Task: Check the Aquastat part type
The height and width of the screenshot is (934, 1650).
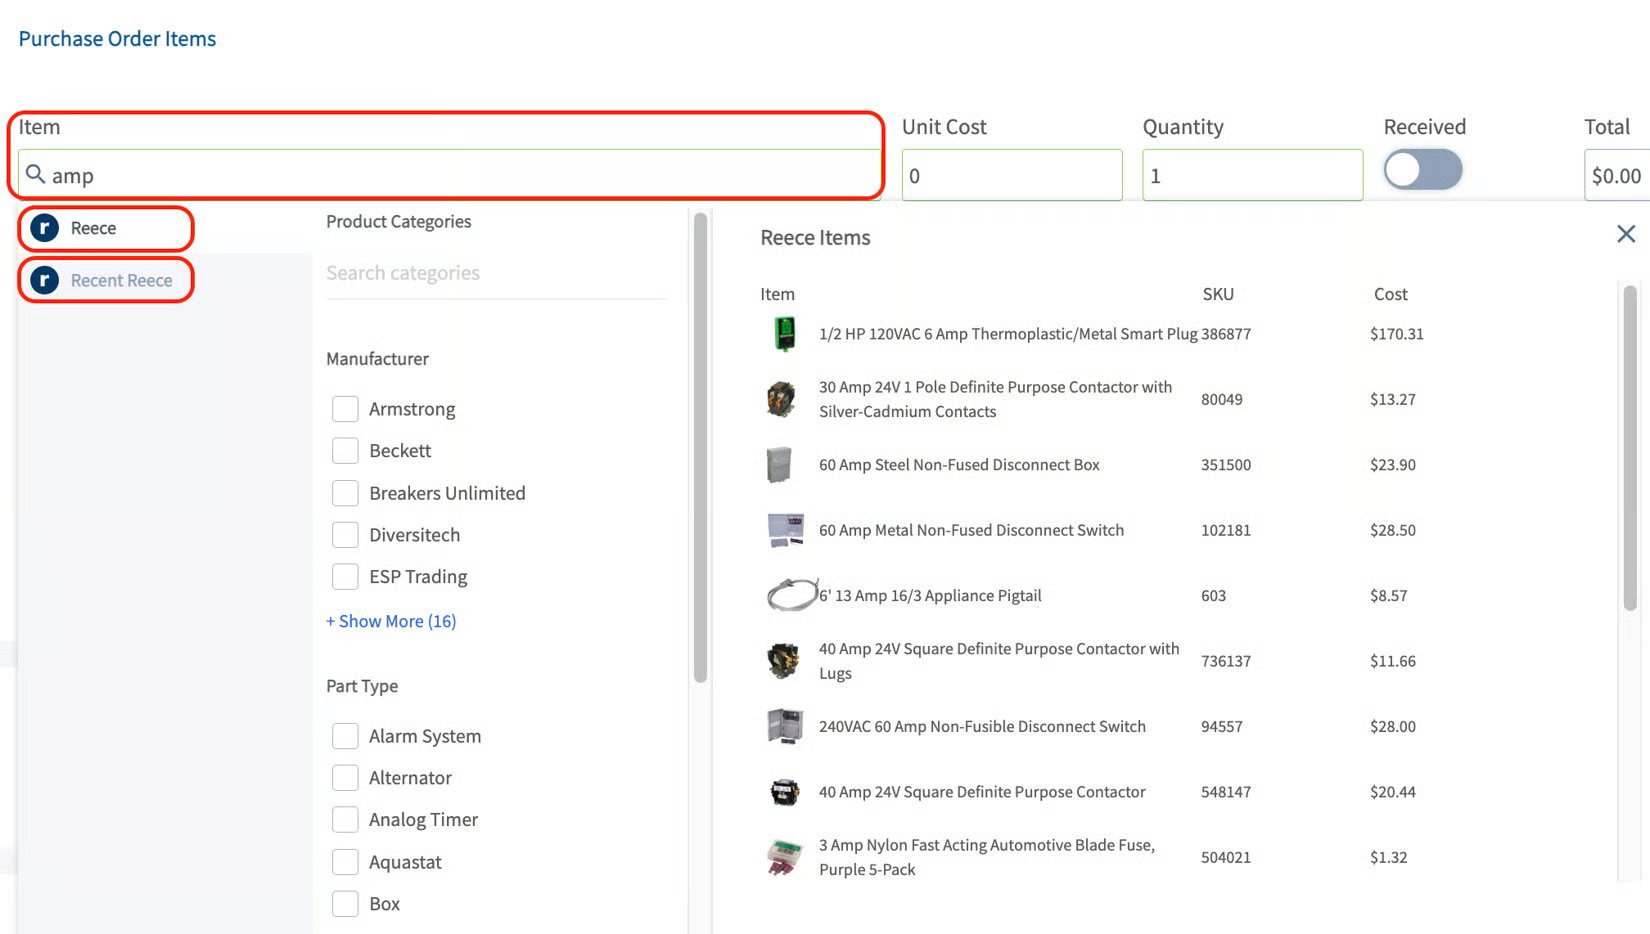Action: (x=345, y=862)
